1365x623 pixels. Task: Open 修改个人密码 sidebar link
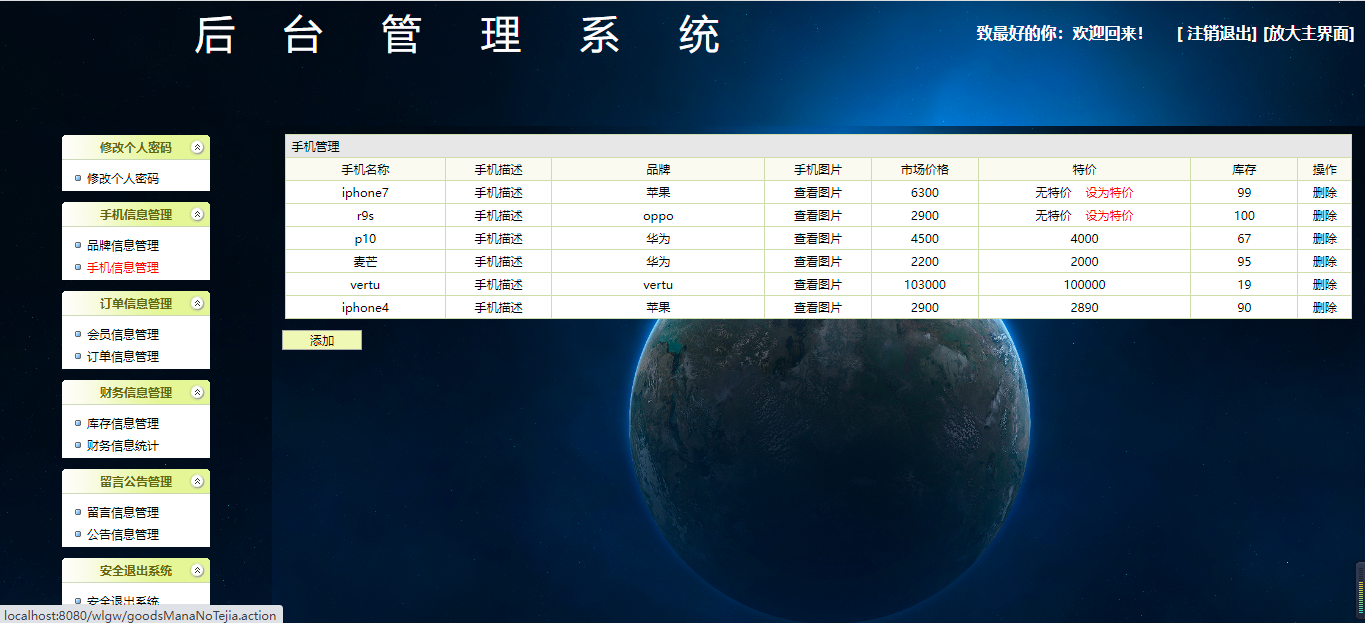pos(123,178)
